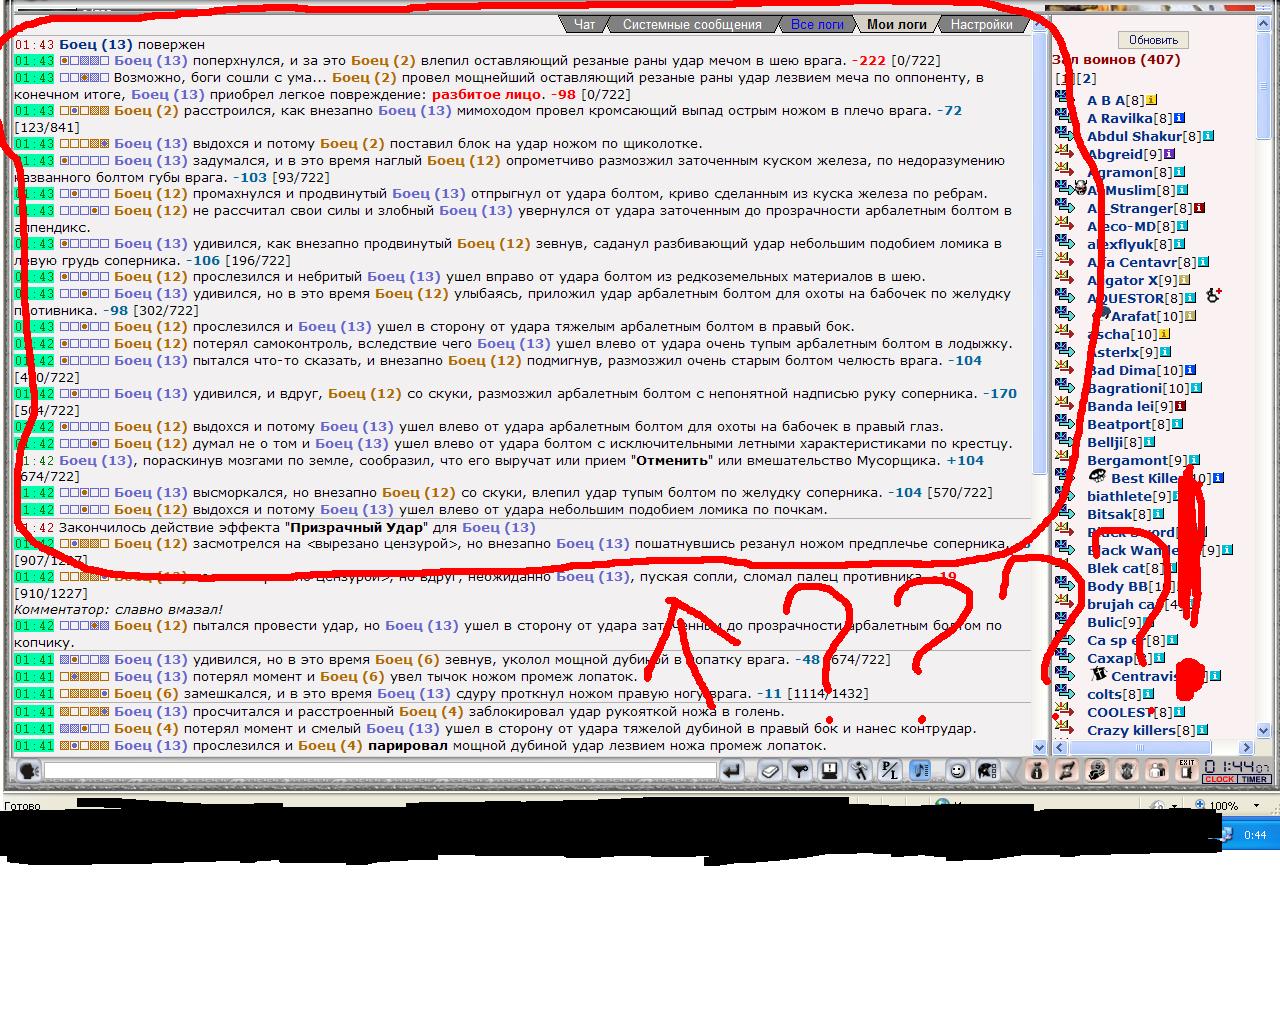Click the "Отменить" skill name in log

tap(672, 460)
